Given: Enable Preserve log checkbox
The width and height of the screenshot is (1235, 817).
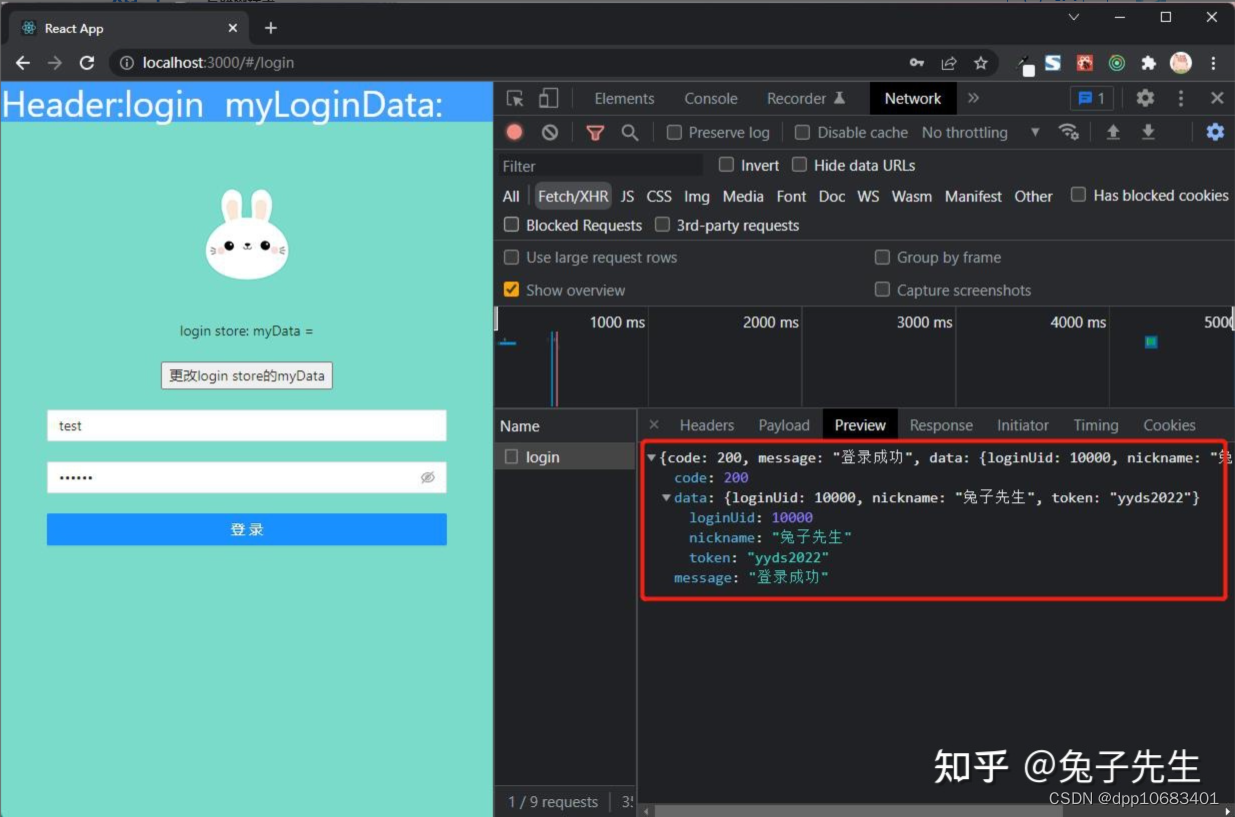Looking at the screenshot, I should coord(674,132).
